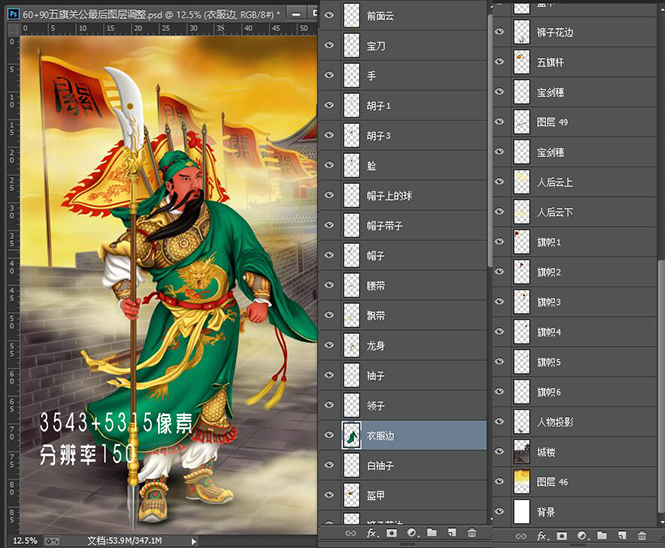Select 图层 46 layer
665x548 pixels.
(575, 482)
